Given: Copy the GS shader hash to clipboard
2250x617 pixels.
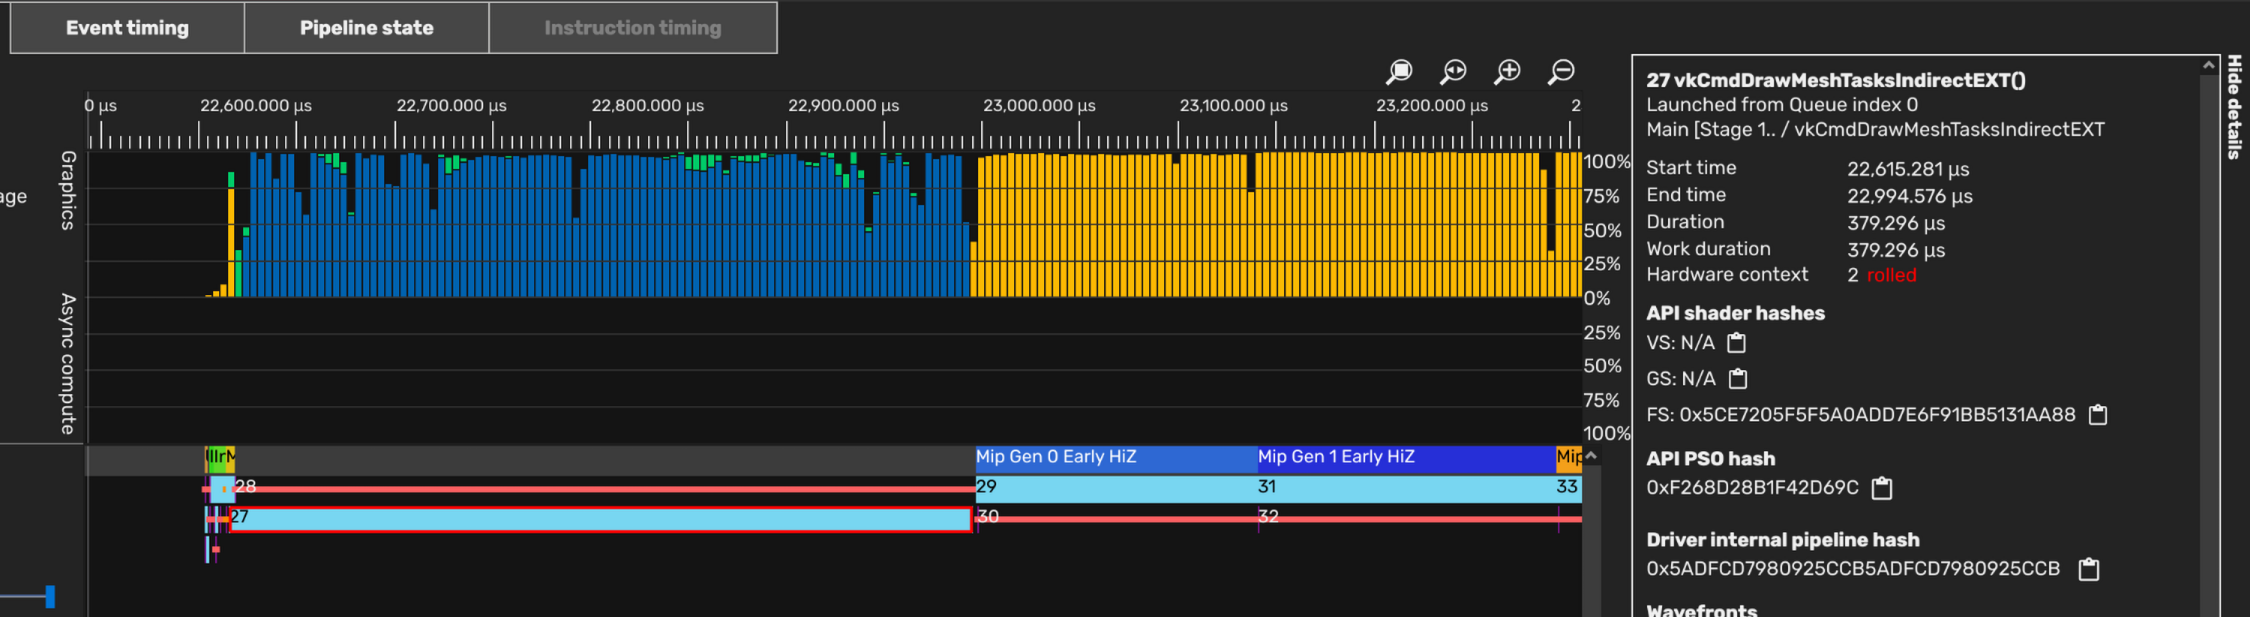Looking at the screenshot, I should click(x=1738, y=379).
